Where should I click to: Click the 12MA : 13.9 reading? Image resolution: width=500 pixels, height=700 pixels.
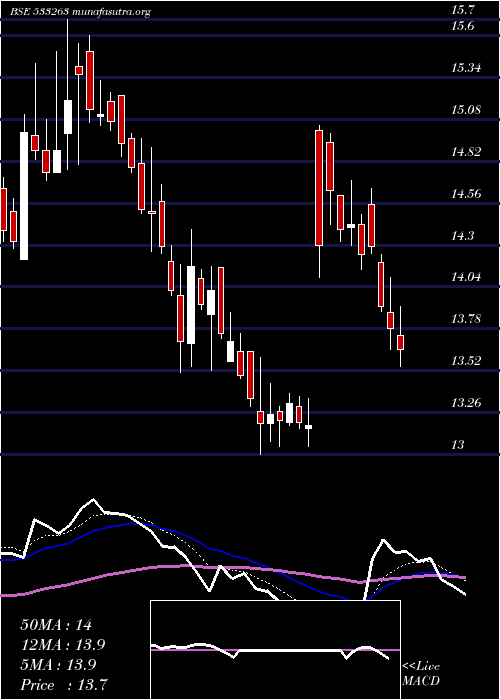point(64,645)
